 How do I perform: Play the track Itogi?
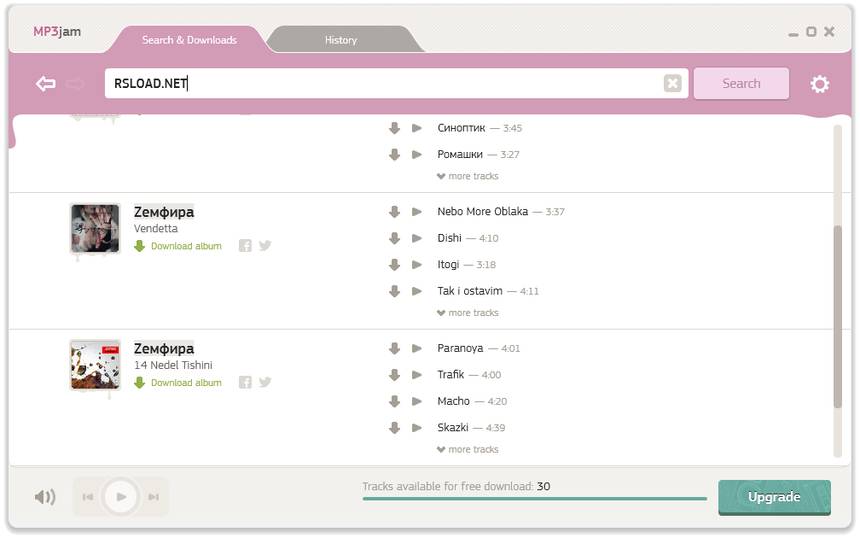tap(417, 264)
